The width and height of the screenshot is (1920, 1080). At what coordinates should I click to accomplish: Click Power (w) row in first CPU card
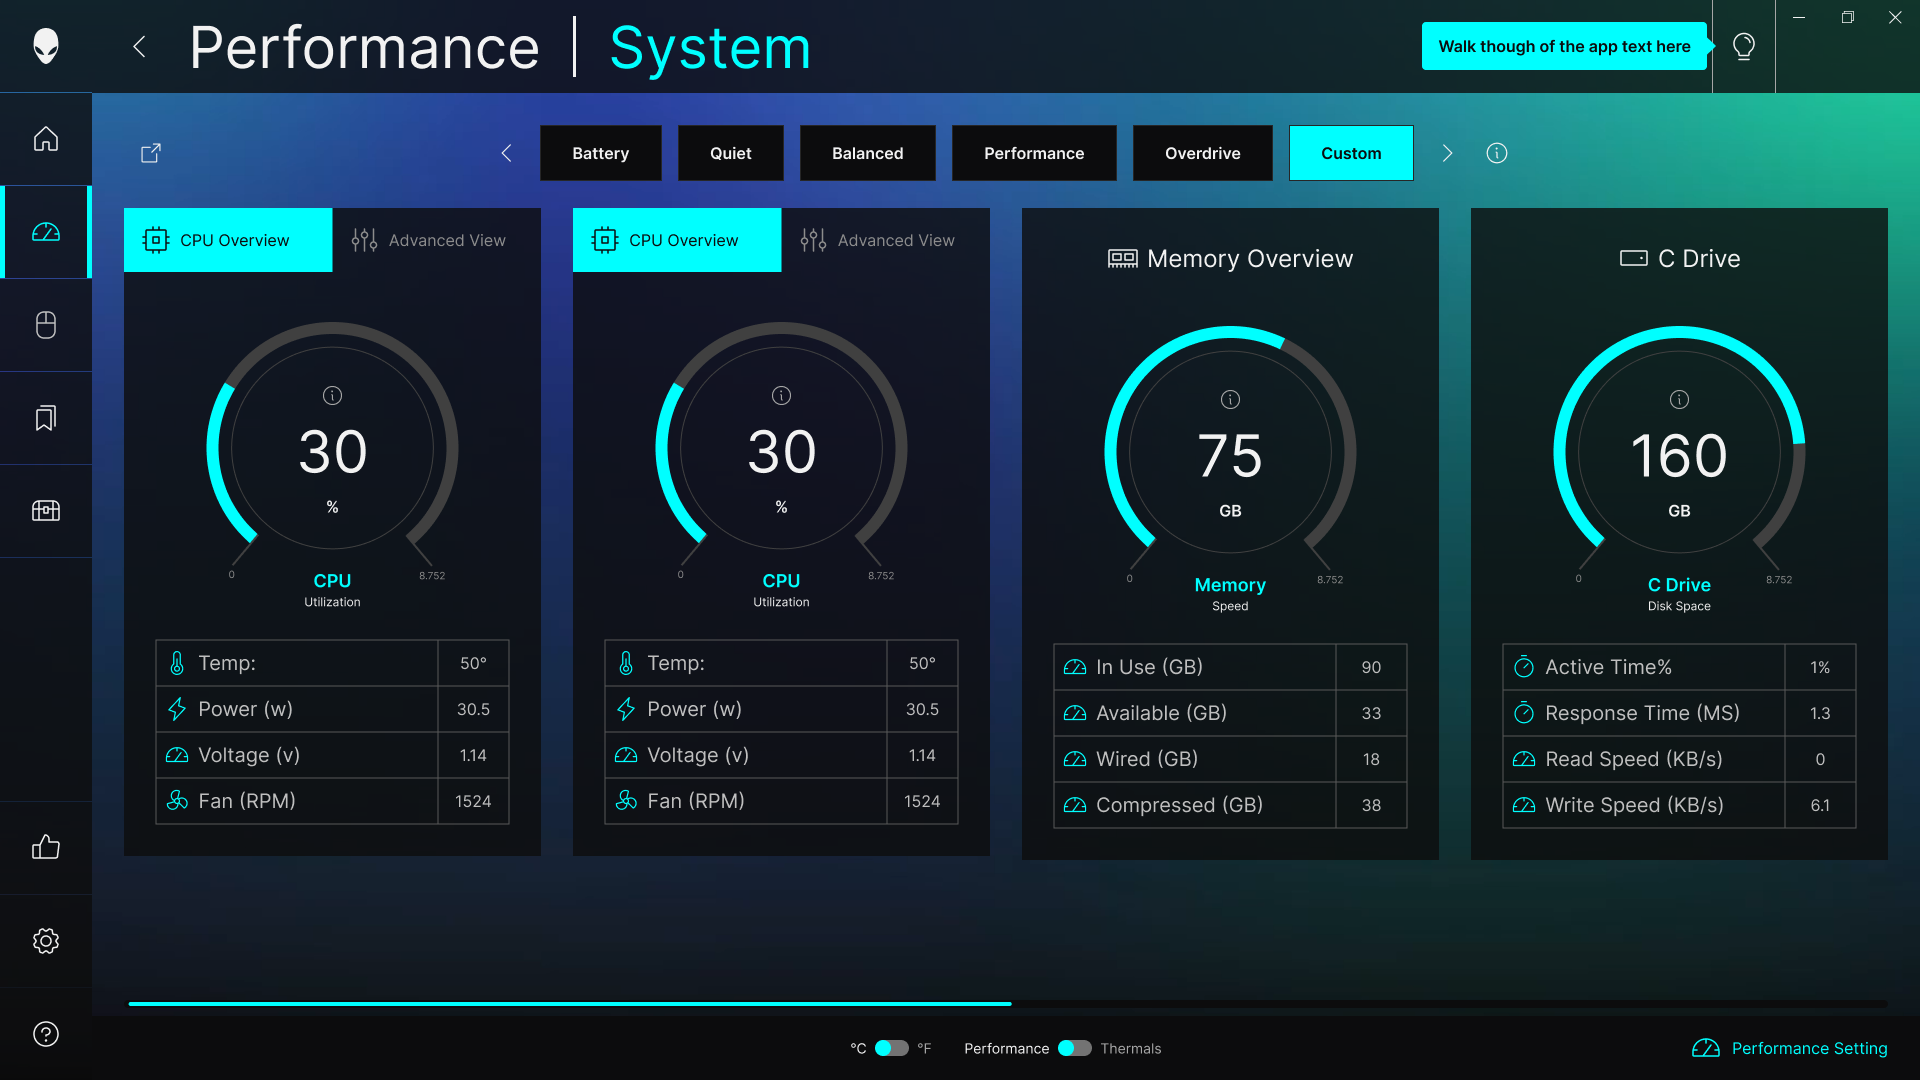tap(332, 709)
